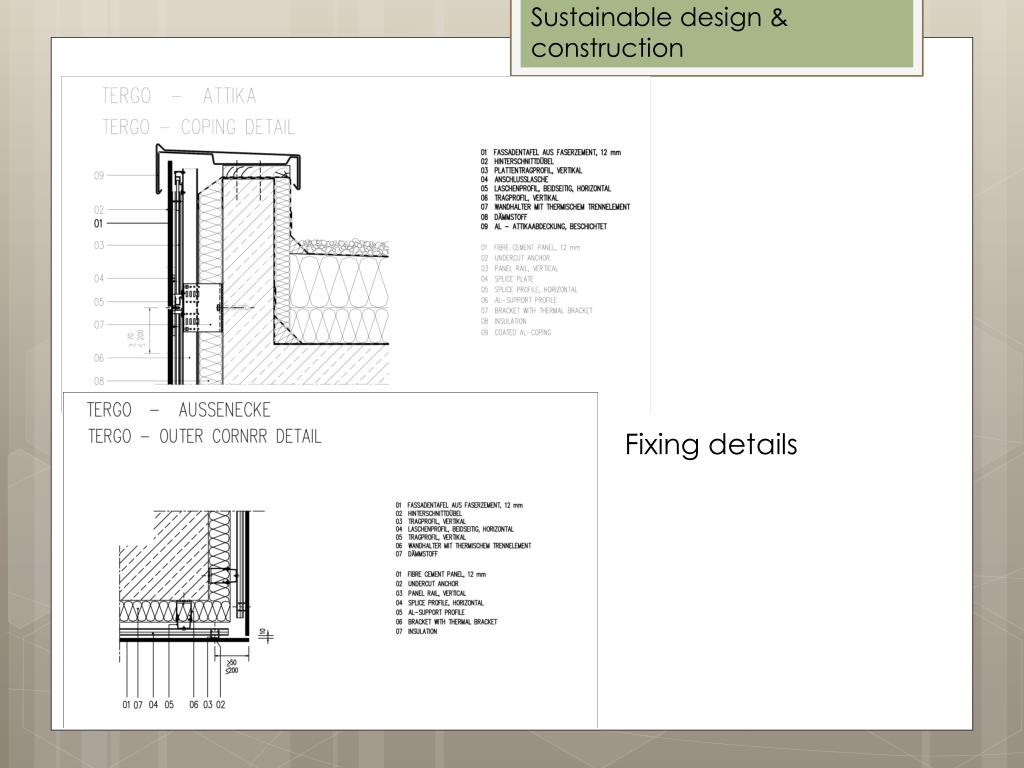Screen dimensions: 1024x768
Task: Select "08 DÄMMSTOFF" legend entry
Action: point(504,217)
